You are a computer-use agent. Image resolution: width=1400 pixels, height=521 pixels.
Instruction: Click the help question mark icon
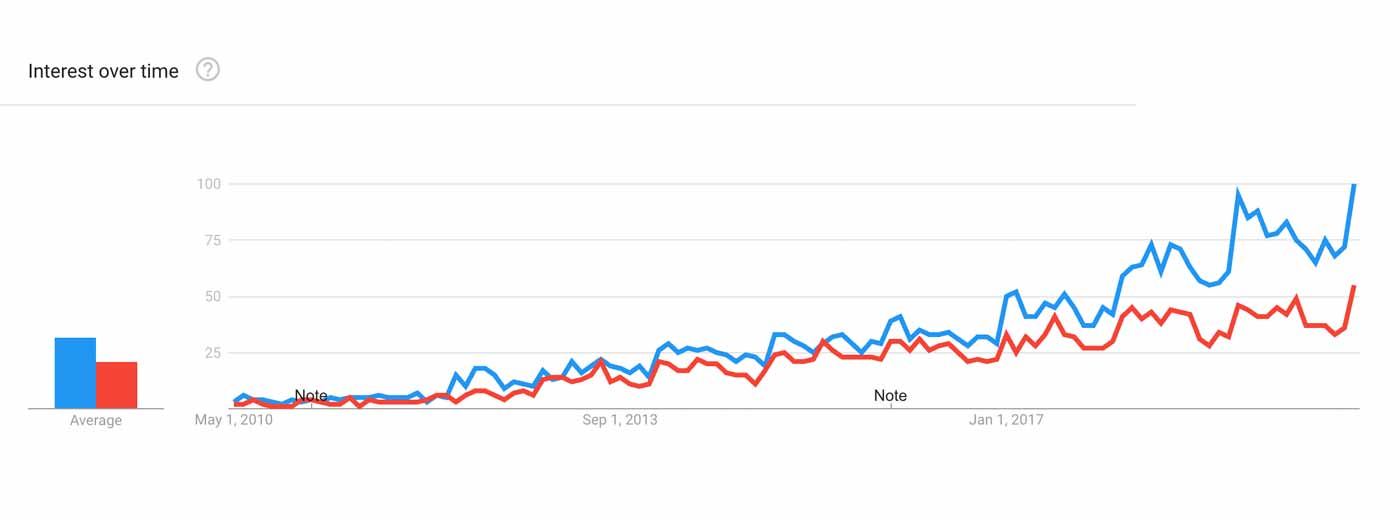click(207, 70)
